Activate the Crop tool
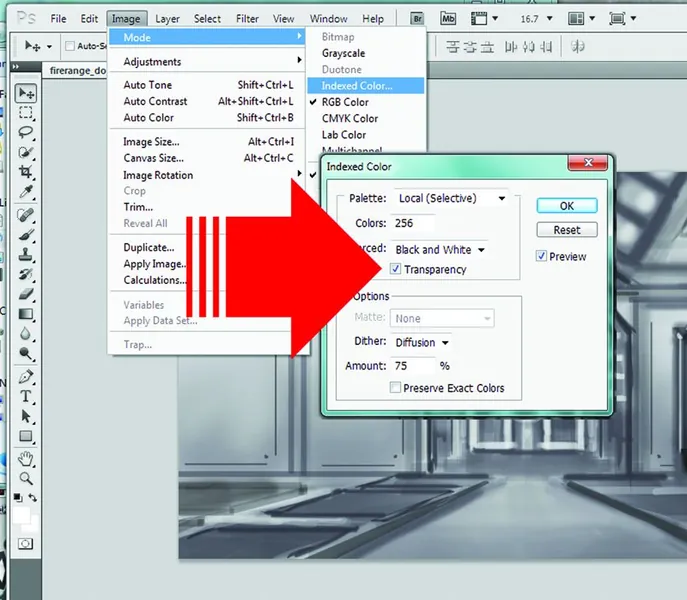 26,171
